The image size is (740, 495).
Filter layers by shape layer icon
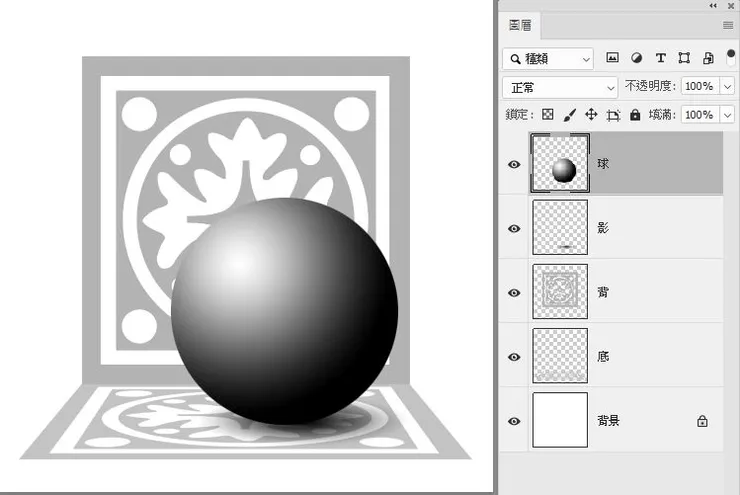684,58
